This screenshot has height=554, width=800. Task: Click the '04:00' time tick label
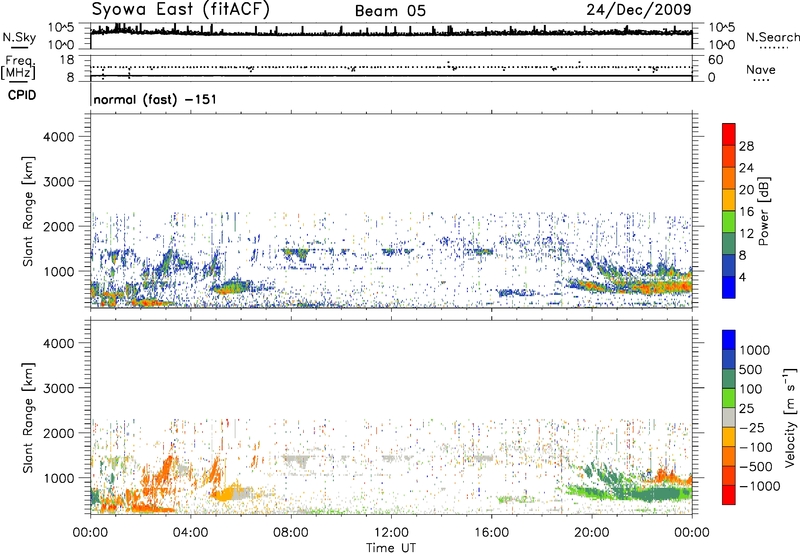pyautogui.click(x=190, y=533)
